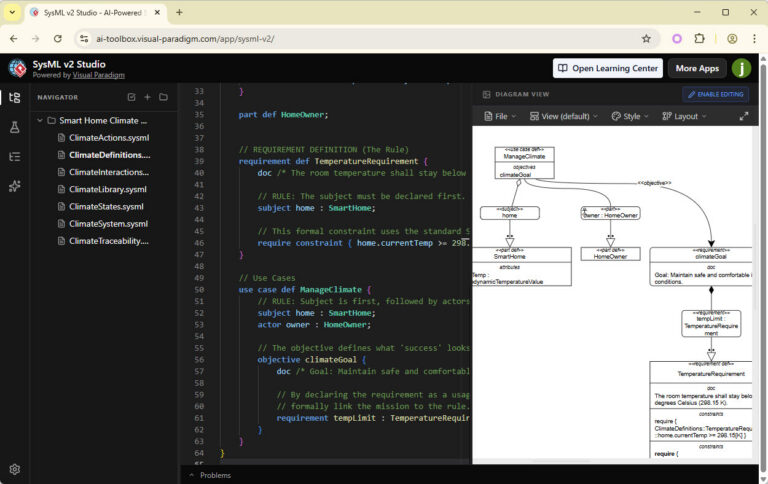Select the home subject node in diagram
768x484 pixels.
click(x=509, y=213)
